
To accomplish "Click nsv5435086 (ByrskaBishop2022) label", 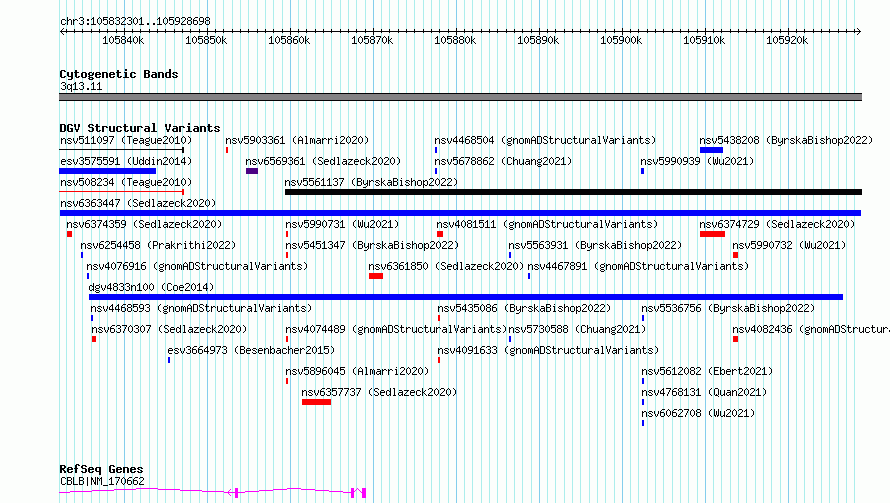I will click(524, 308).
